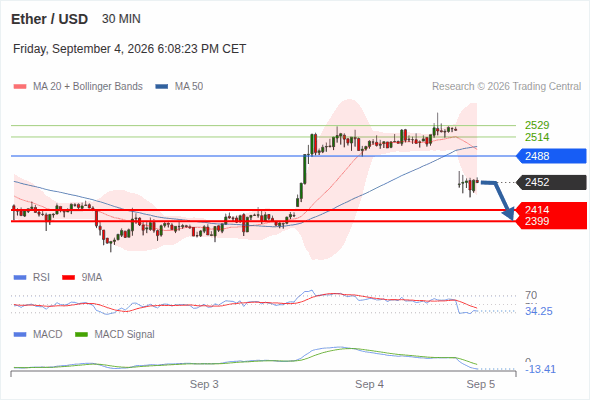Click the RSI value 34.25 readout
The width and height of the screenshot is (590, 400).
click(x=538, y=311)
